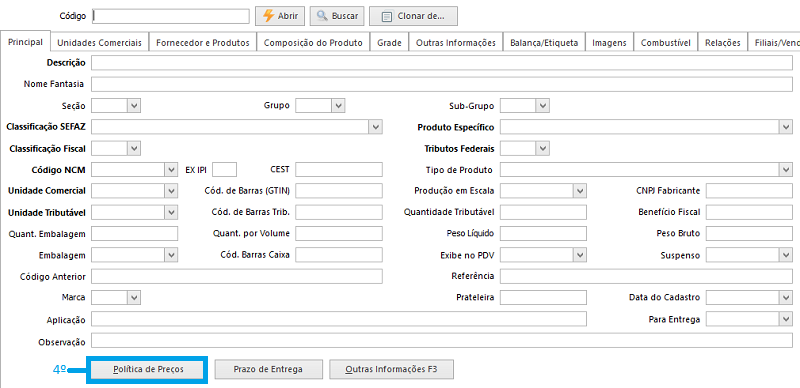Click the Buscar search button

[x=337, y=16]
